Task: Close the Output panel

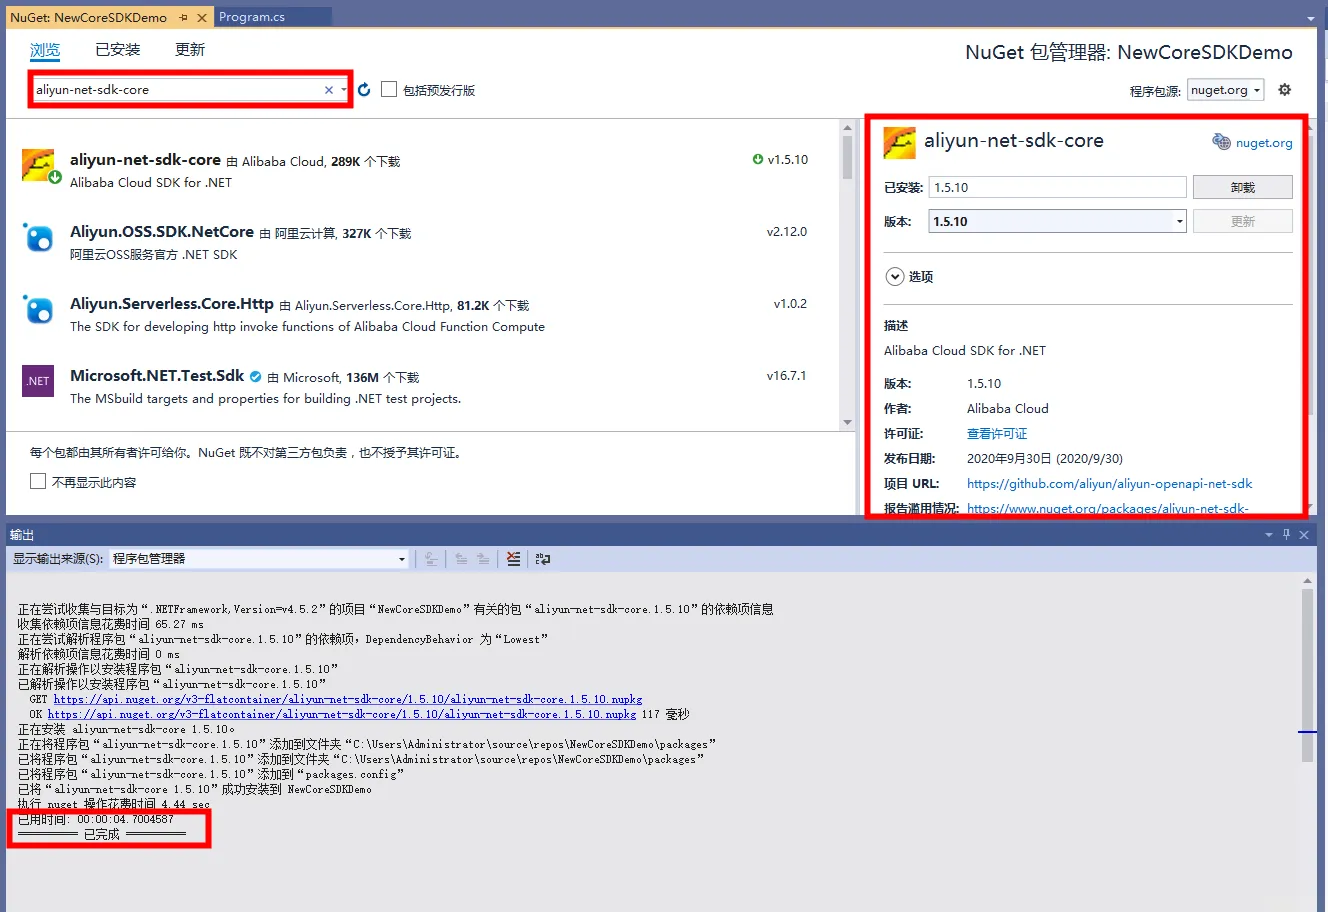Action: coord(1304,535)
